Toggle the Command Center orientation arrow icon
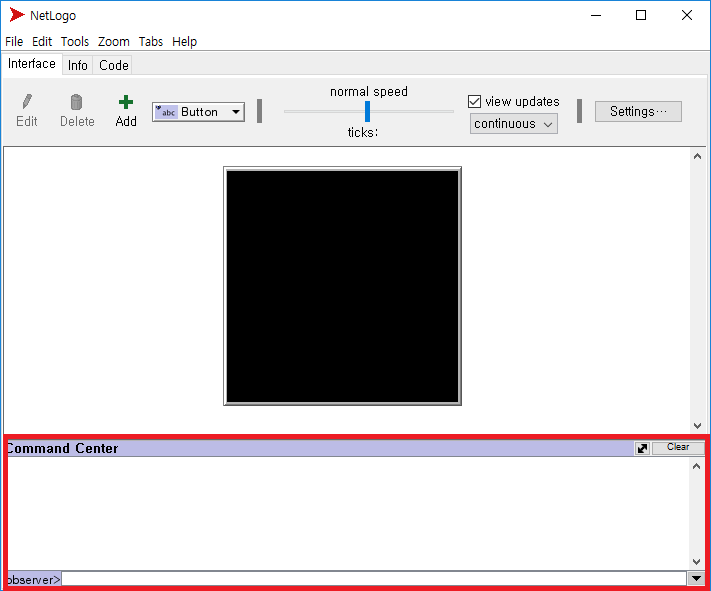Image resolution: width=711 pixels, height=591 pixels. (x=642, y=448)
